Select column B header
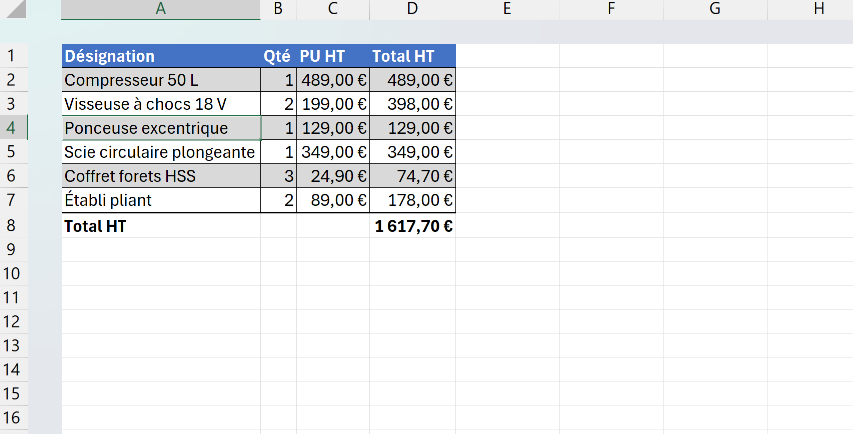This screenshot has width=853, height=434. [278, 9]
